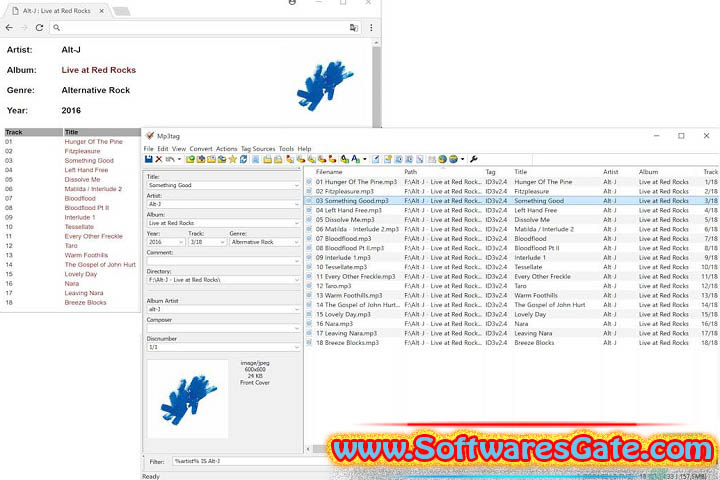Click the Tag Sources globe icon

pos(453,159)
